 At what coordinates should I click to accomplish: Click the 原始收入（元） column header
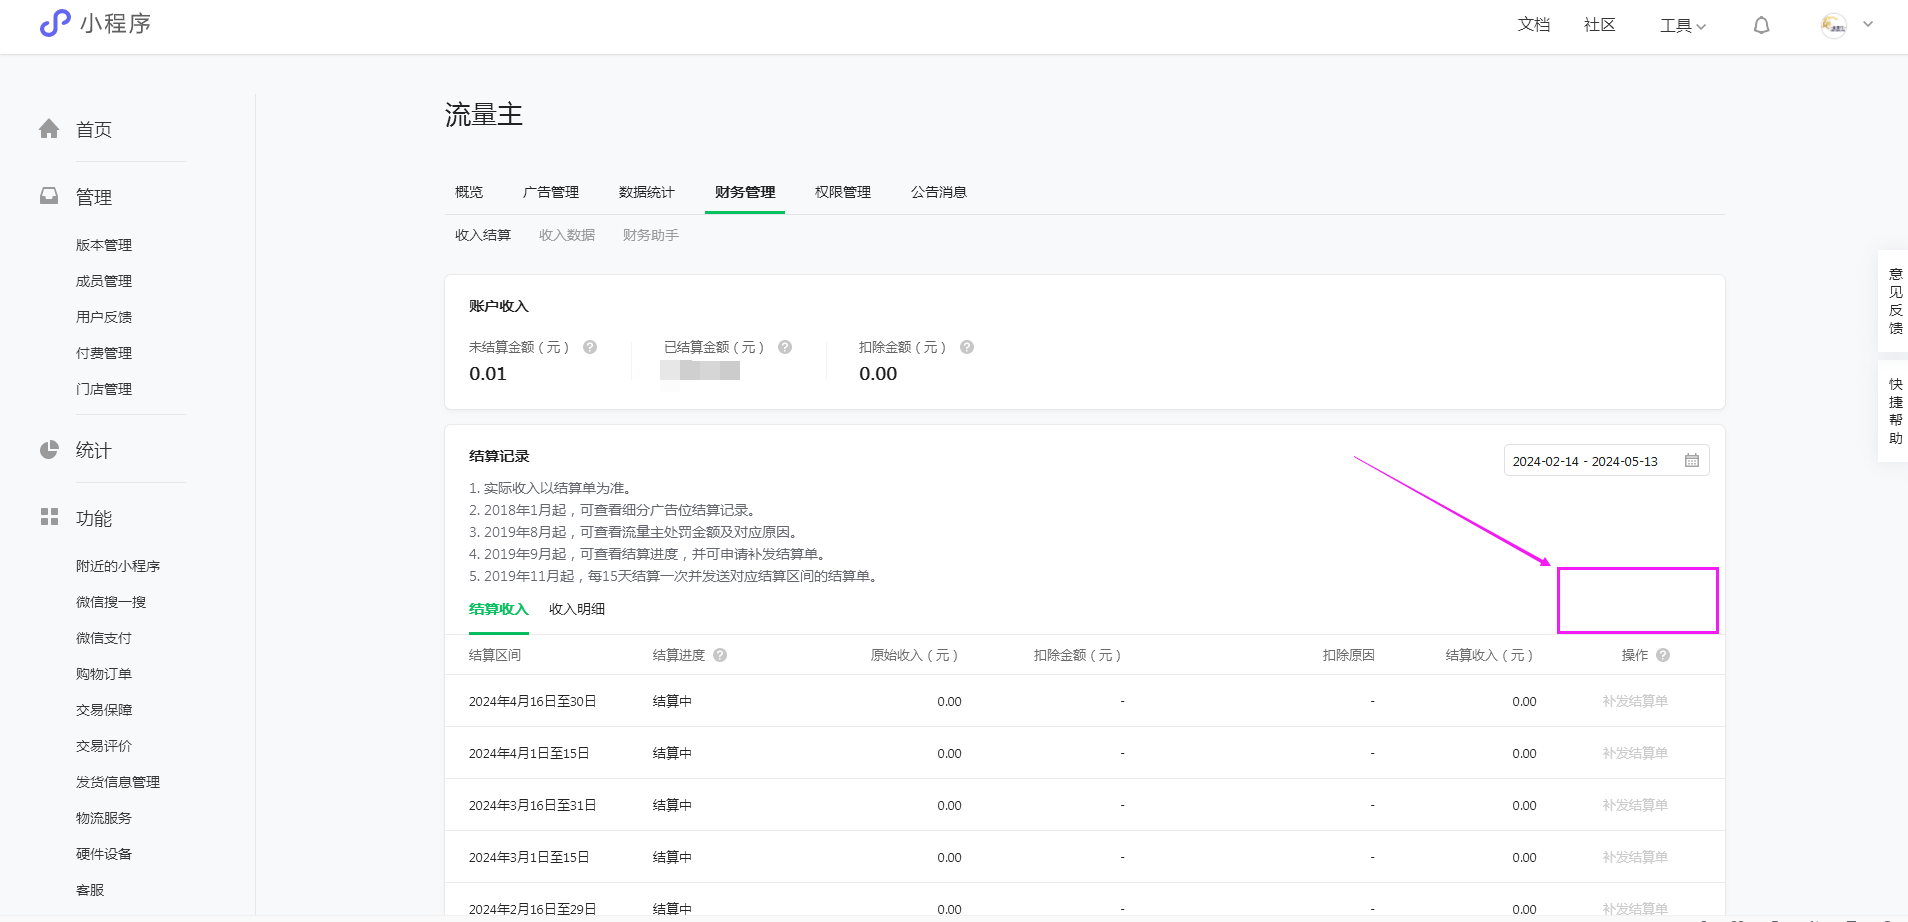(x=915, y=655)
